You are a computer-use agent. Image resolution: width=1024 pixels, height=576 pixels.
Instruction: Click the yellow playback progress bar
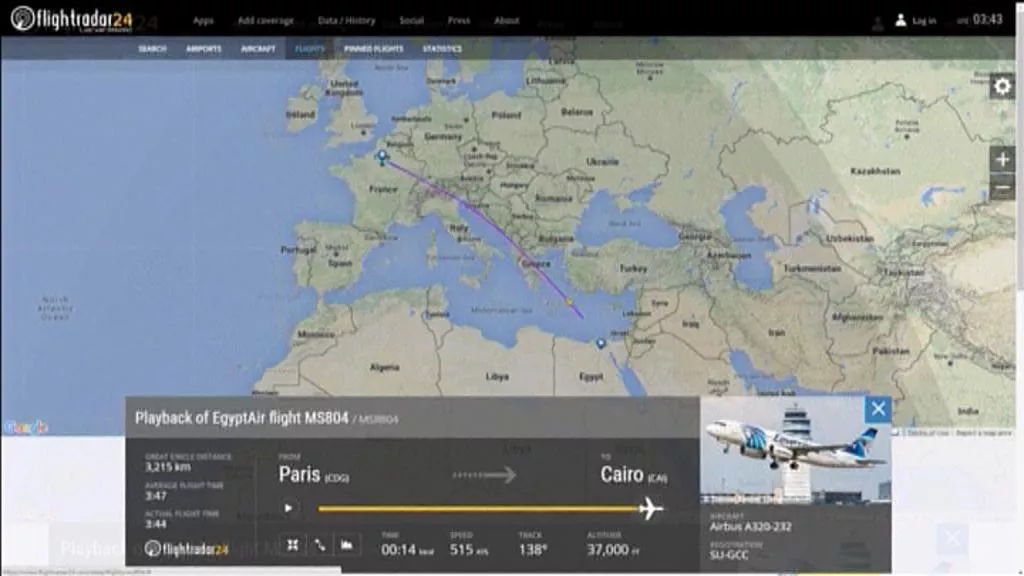click(480, 509)
